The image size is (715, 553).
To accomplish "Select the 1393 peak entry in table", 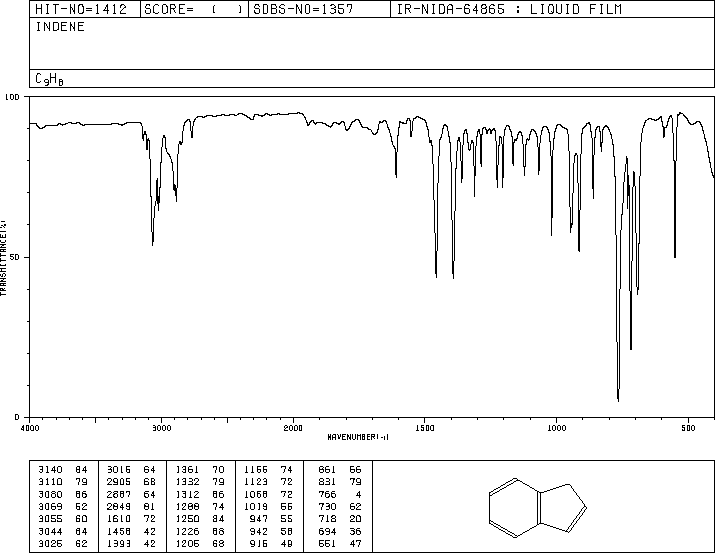I will (131, 544).
